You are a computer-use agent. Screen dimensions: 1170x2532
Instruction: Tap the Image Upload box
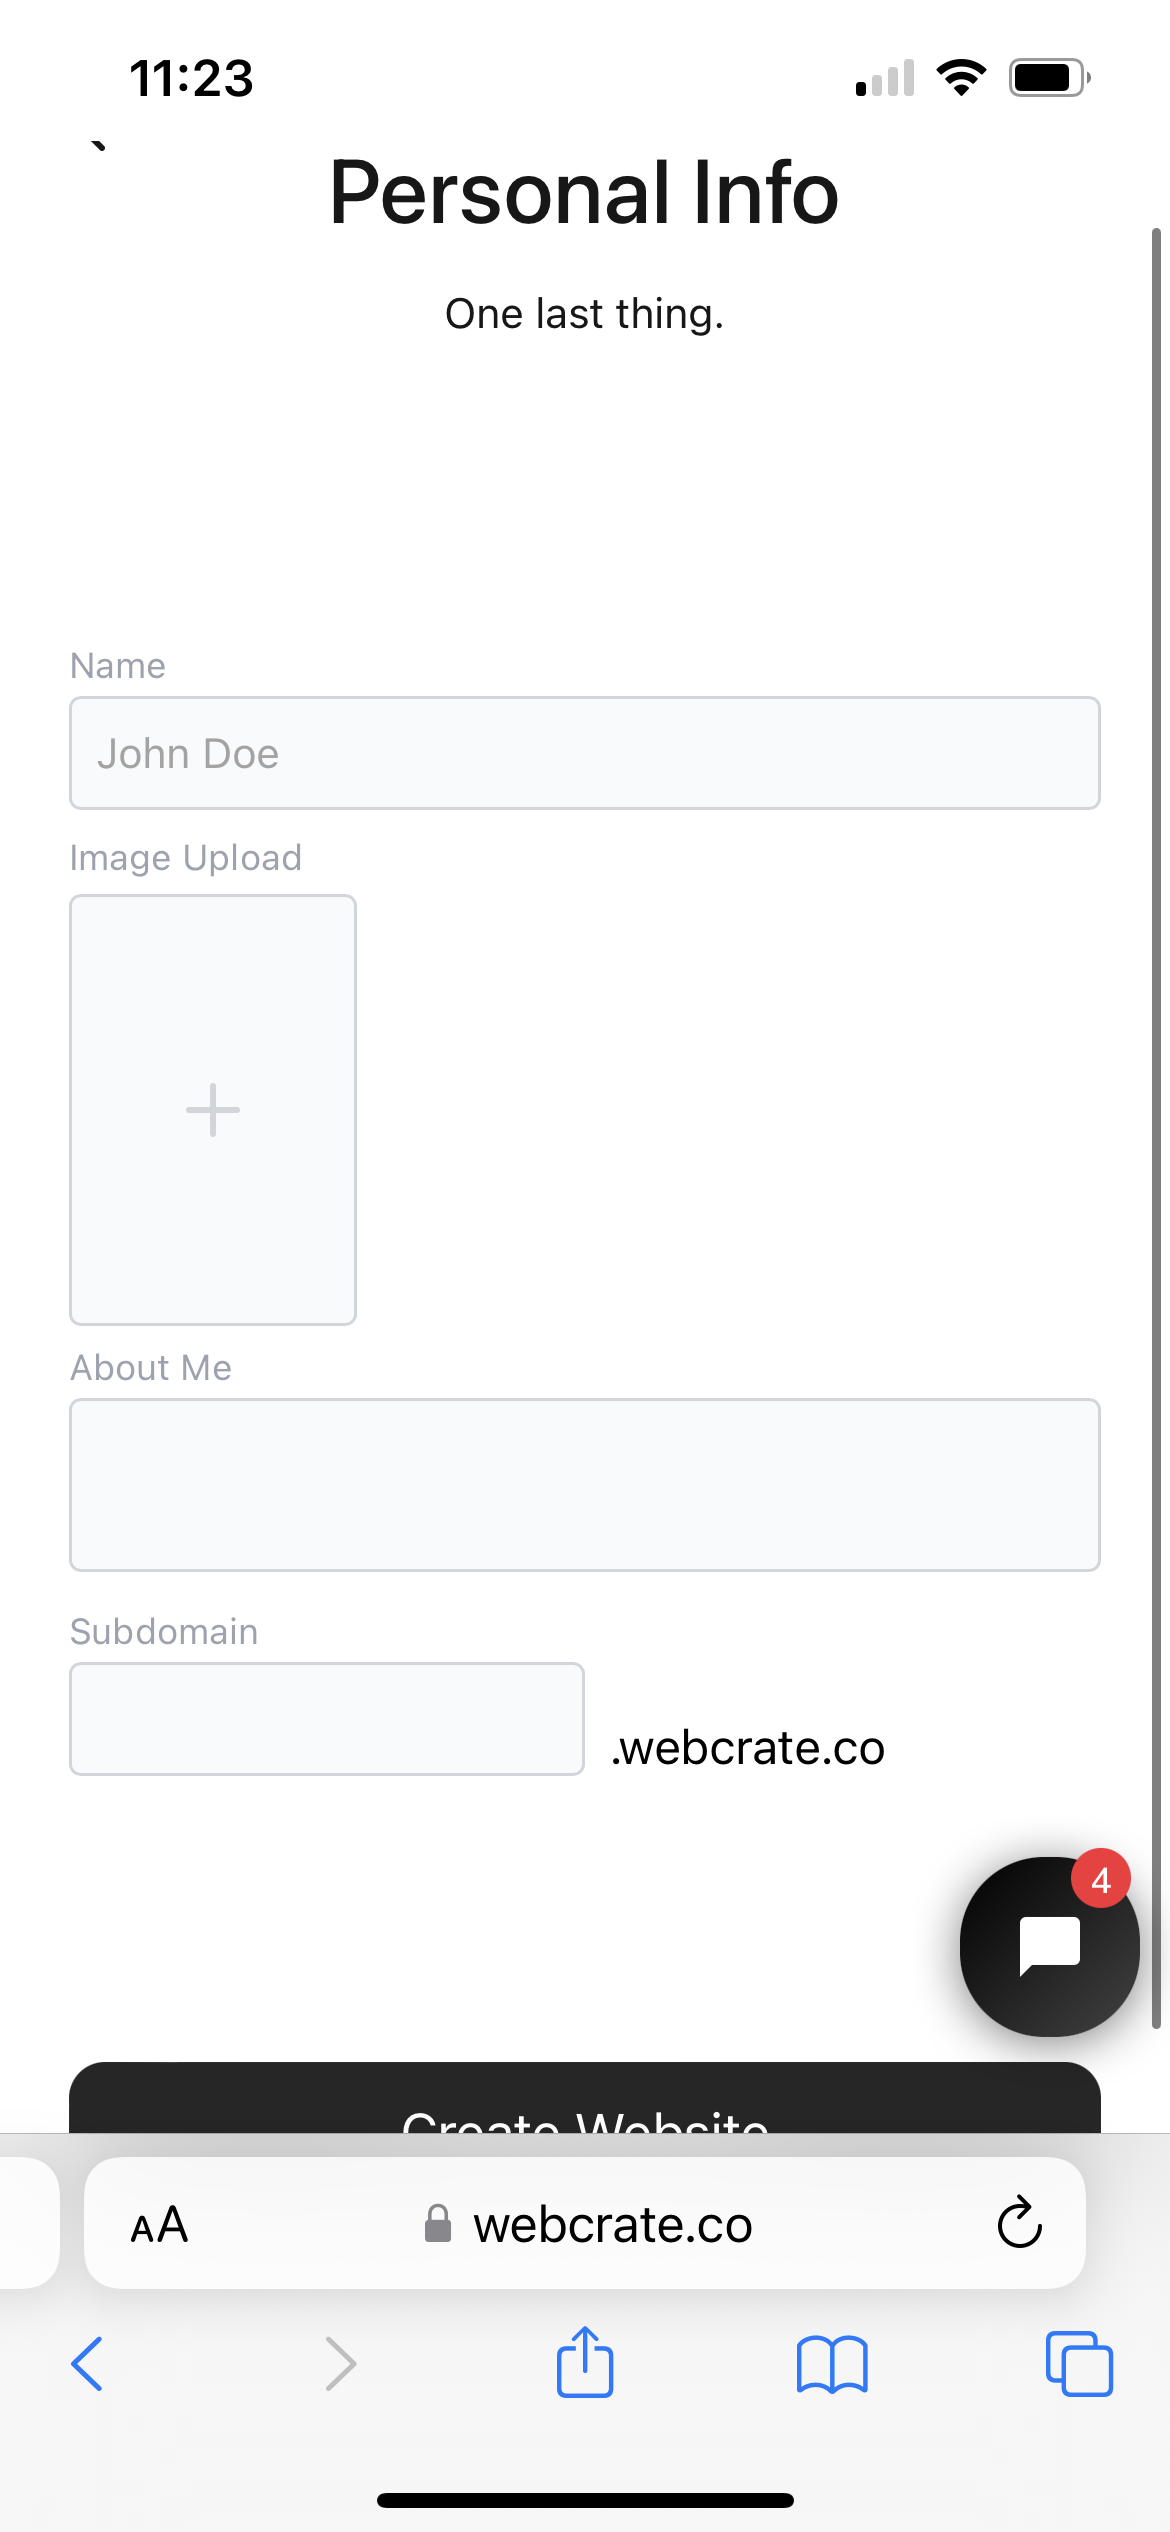(213, 1110)
